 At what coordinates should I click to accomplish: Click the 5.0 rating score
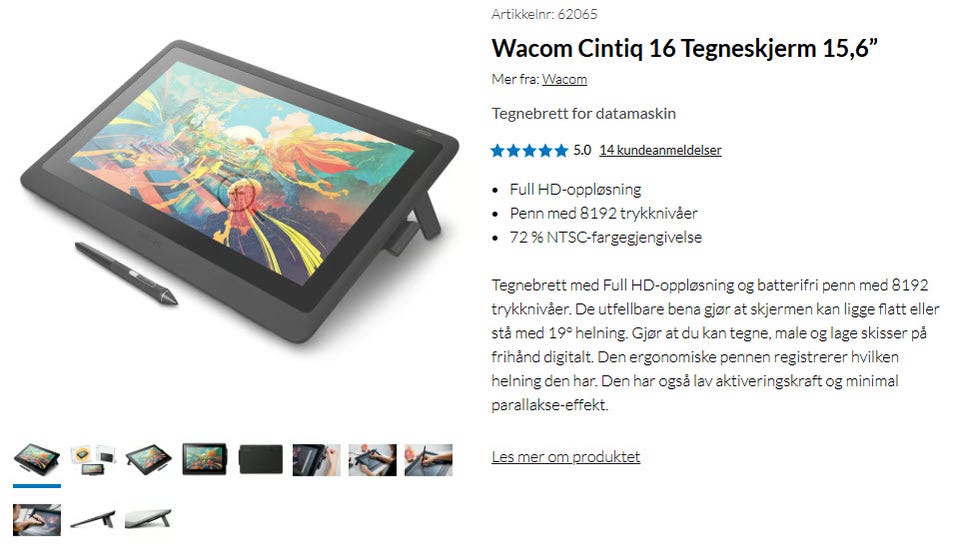[582, 150]
